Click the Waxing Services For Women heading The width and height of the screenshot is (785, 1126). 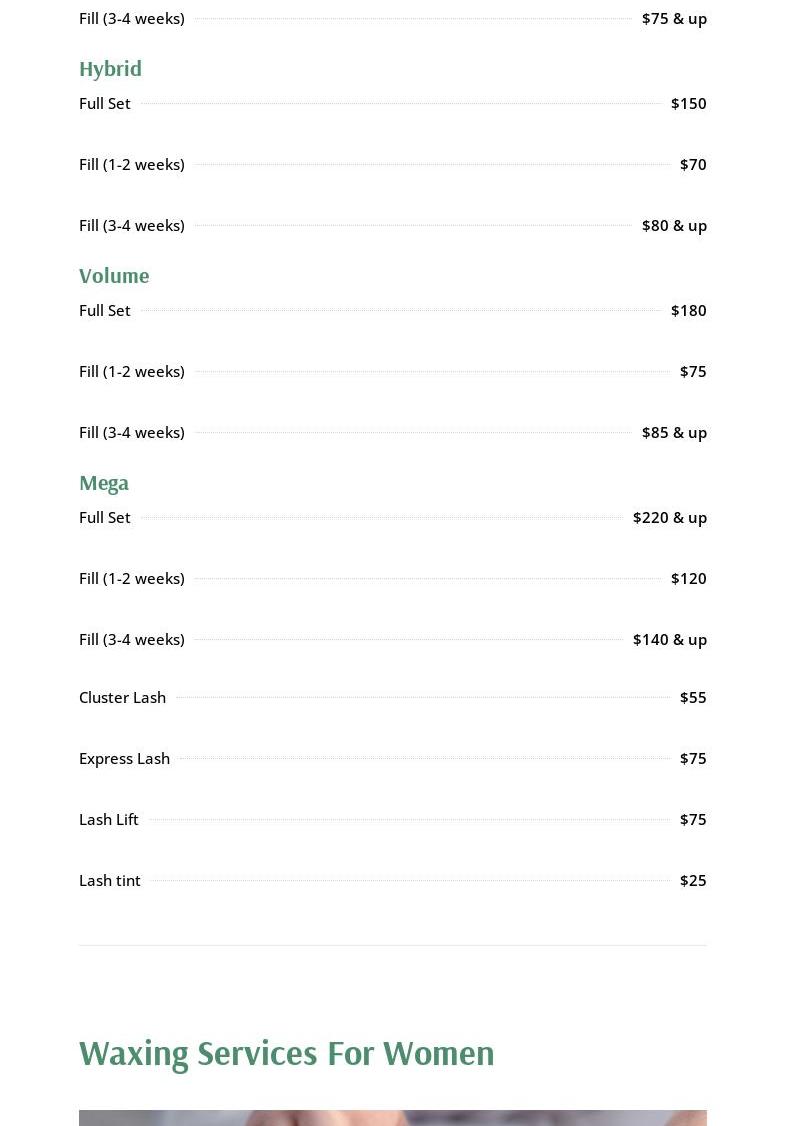[x=287, y=1052]
